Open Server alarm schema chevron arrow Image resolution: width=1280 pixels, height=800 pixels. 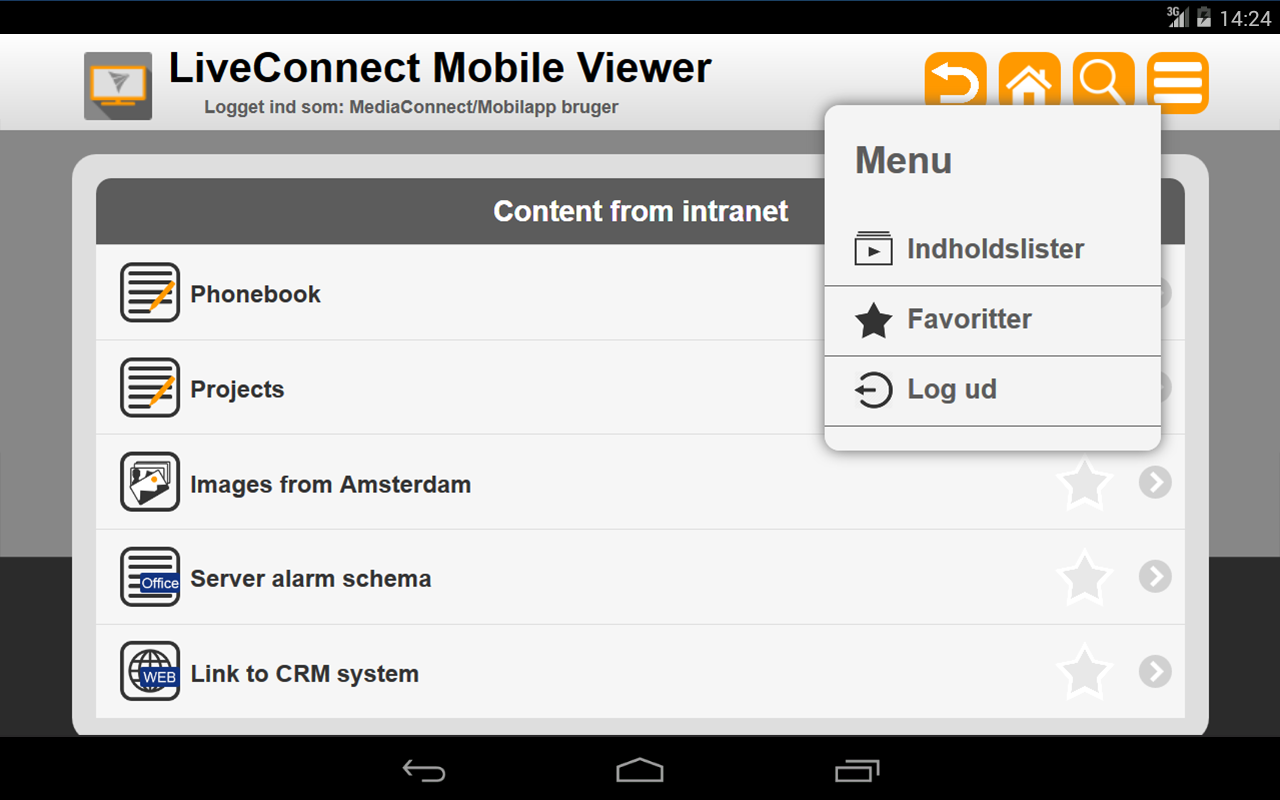pos(1155,576)
